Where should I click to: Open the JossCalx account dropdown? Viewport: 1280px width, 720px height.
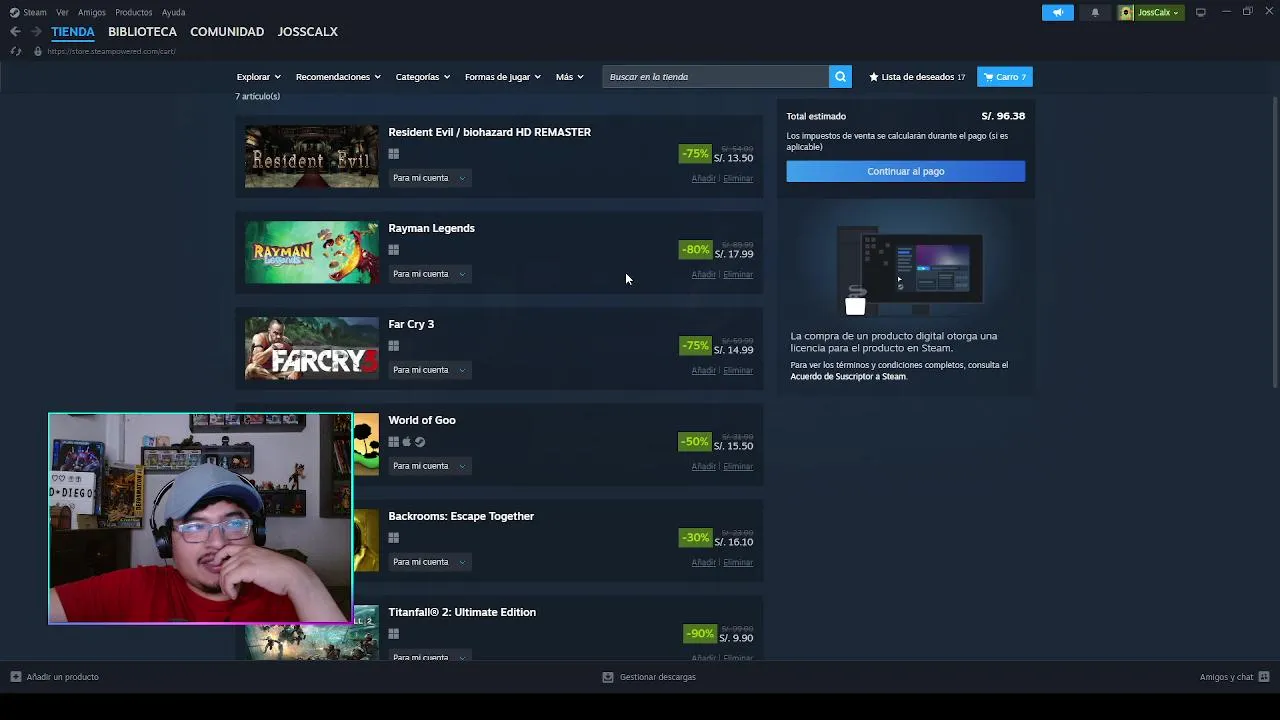1158,12
